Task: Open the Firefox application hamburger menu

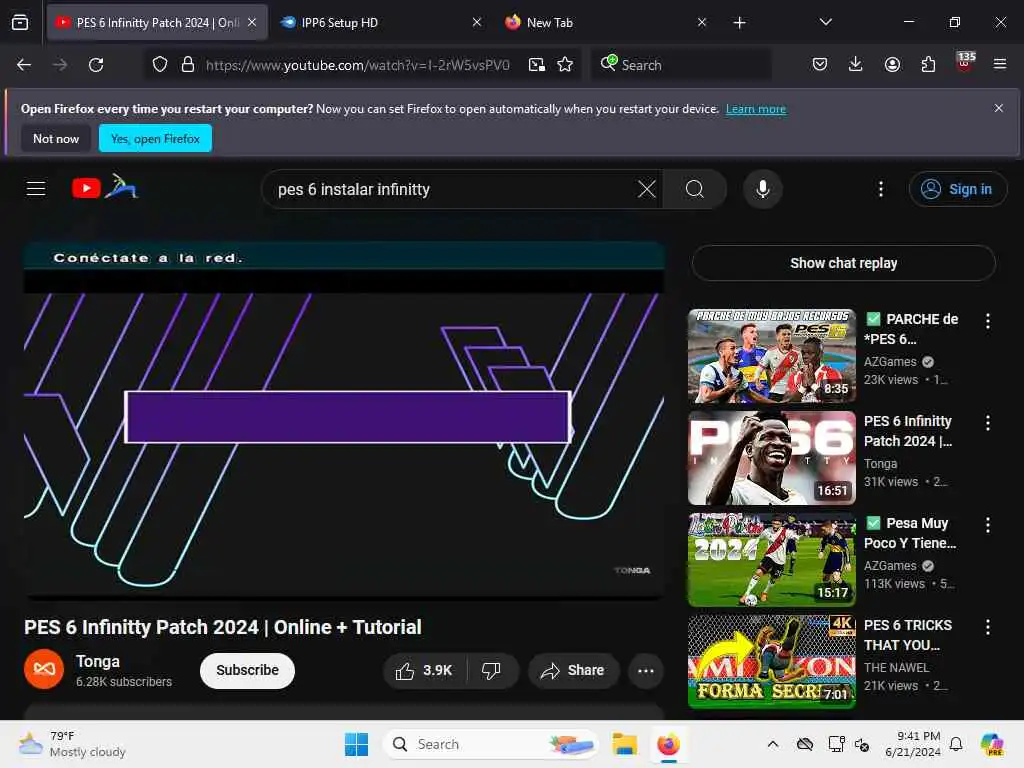Action: coord(1000,64)
